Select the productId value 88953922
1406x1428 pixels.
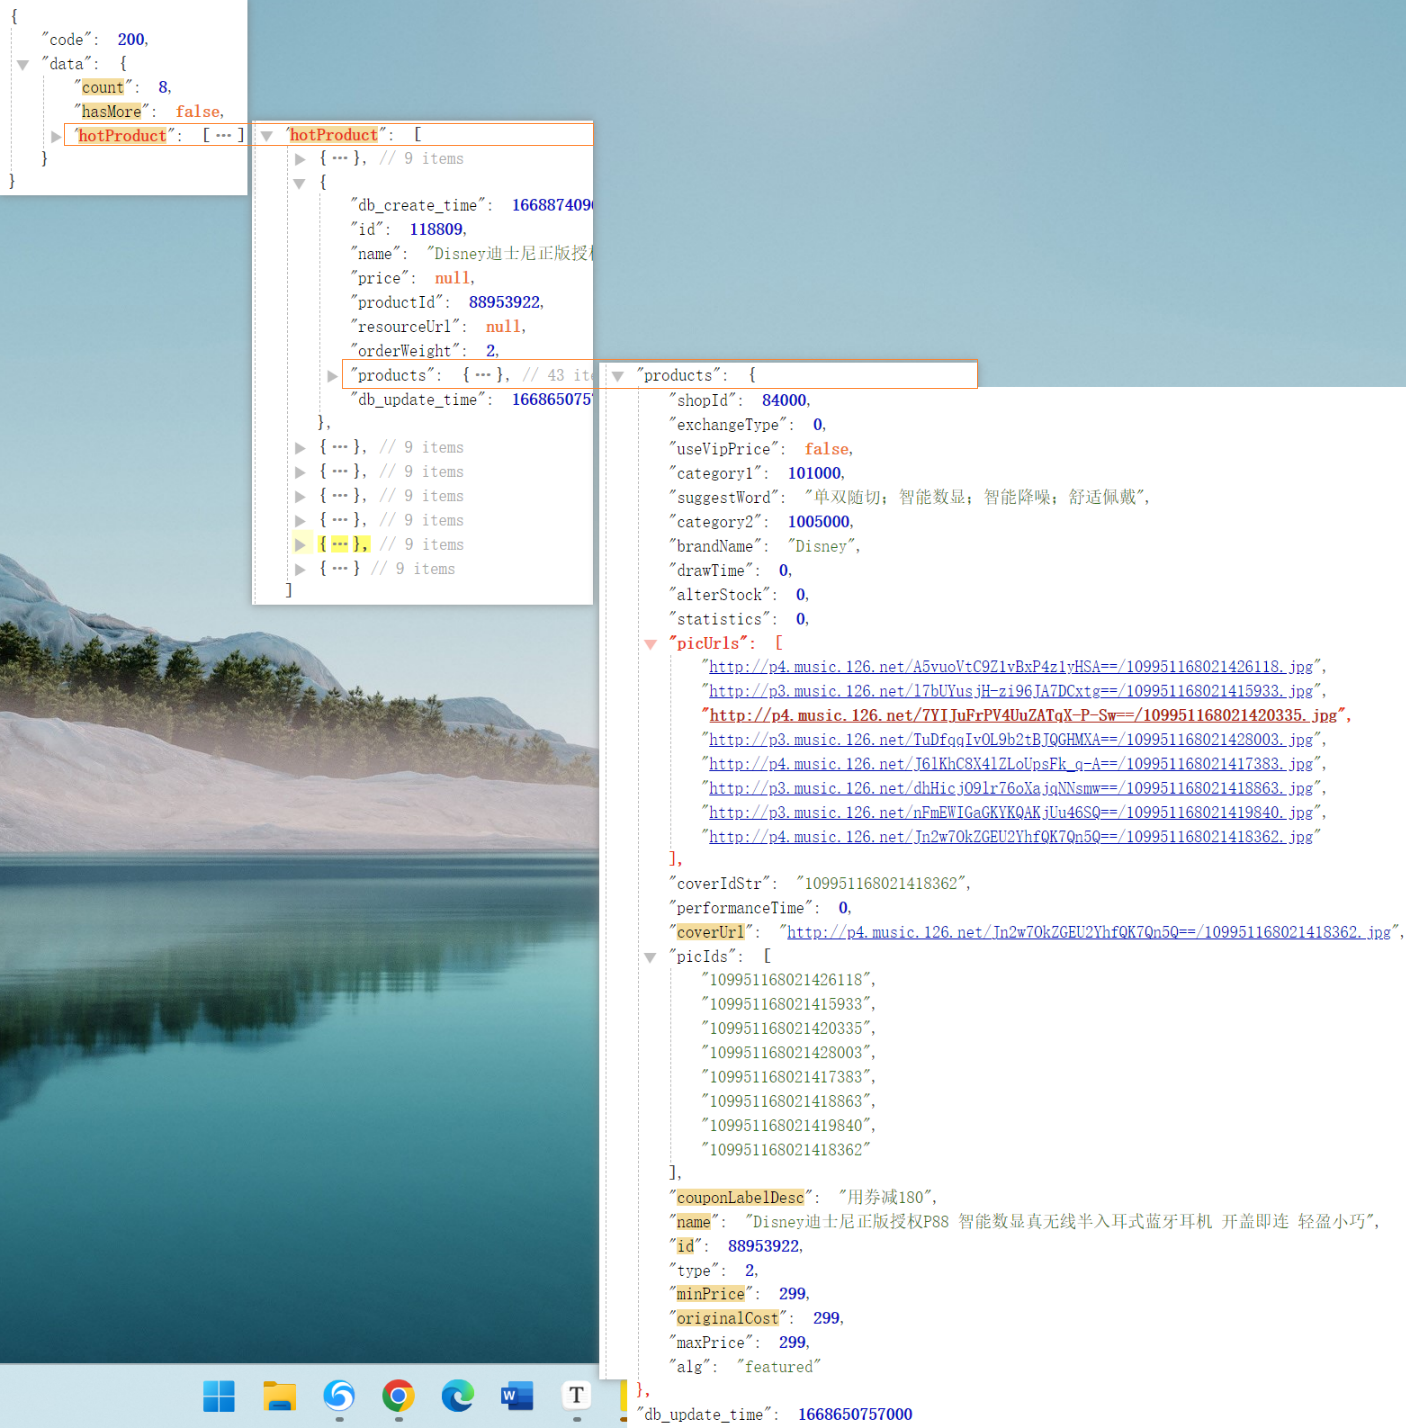pyautogui.click(x=505, y=302)
